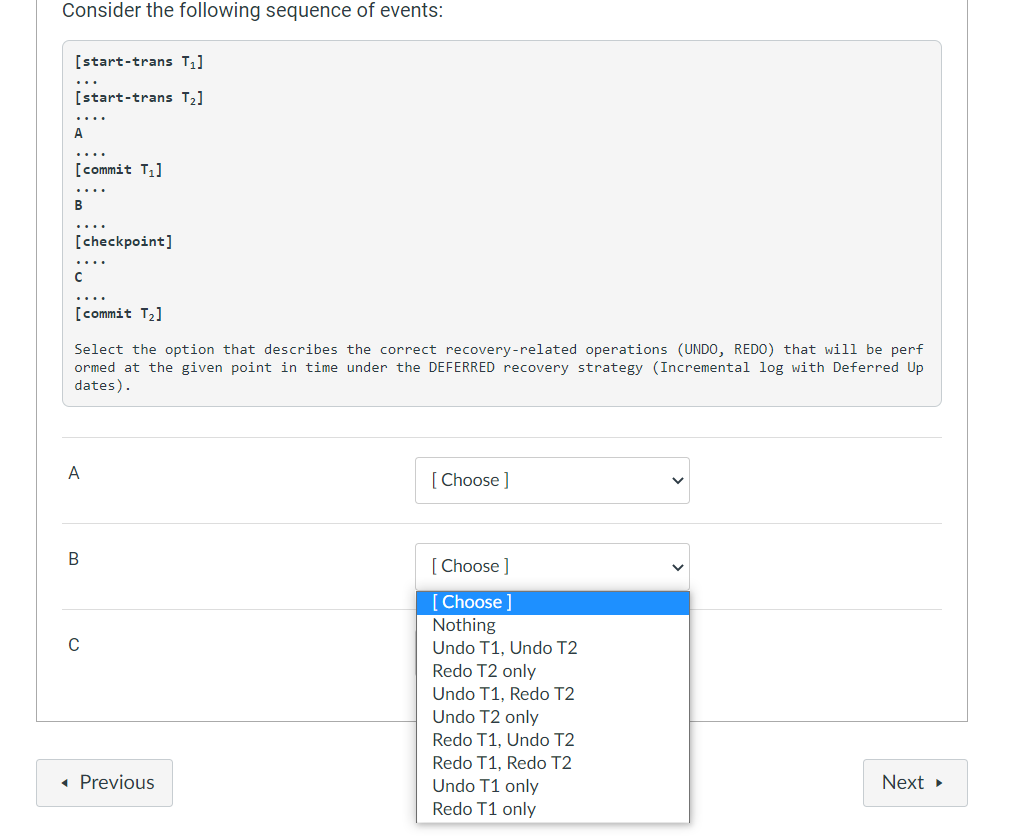Click the 'Select the option that describes' instruction text

498,367
